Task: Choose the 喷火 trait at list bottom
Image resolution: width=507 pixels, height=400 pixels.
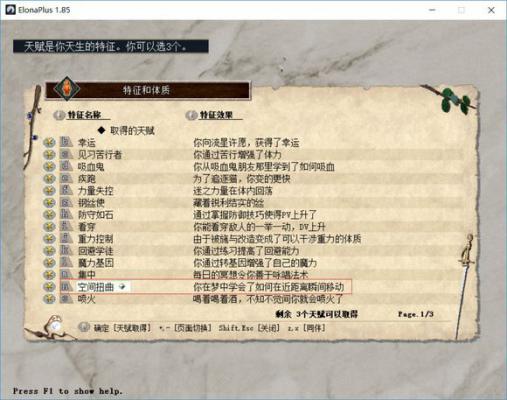Action: [253, 299]
